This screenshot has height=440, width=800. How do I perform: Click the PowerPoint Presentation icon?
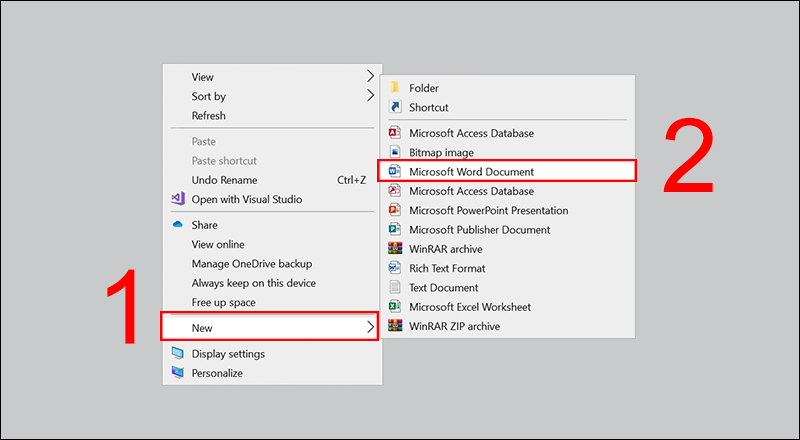point(394,210)
